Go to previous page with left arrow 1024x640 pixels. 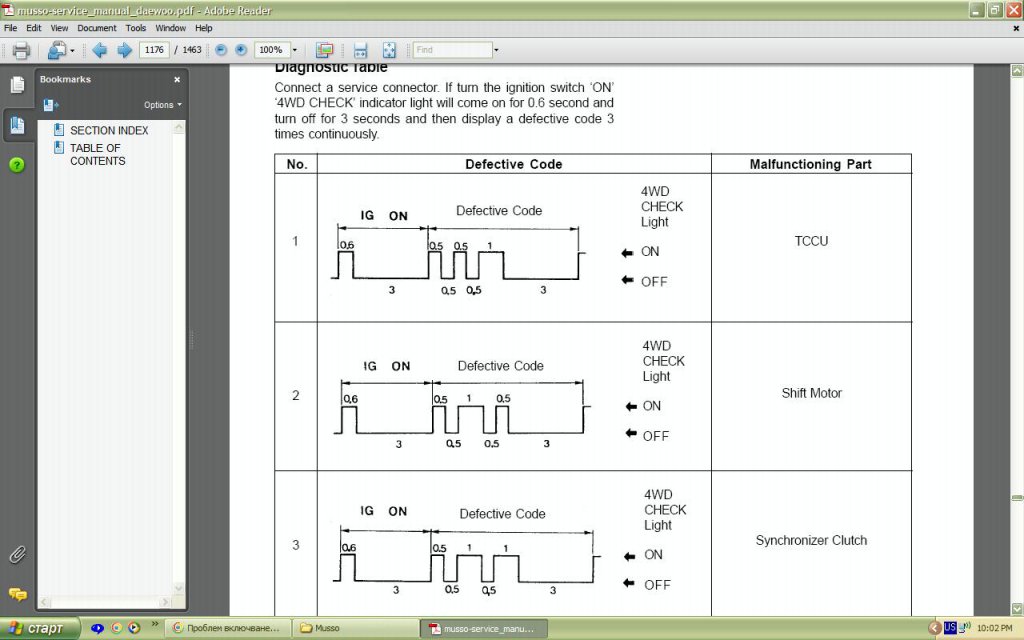(x=99, y=50)
